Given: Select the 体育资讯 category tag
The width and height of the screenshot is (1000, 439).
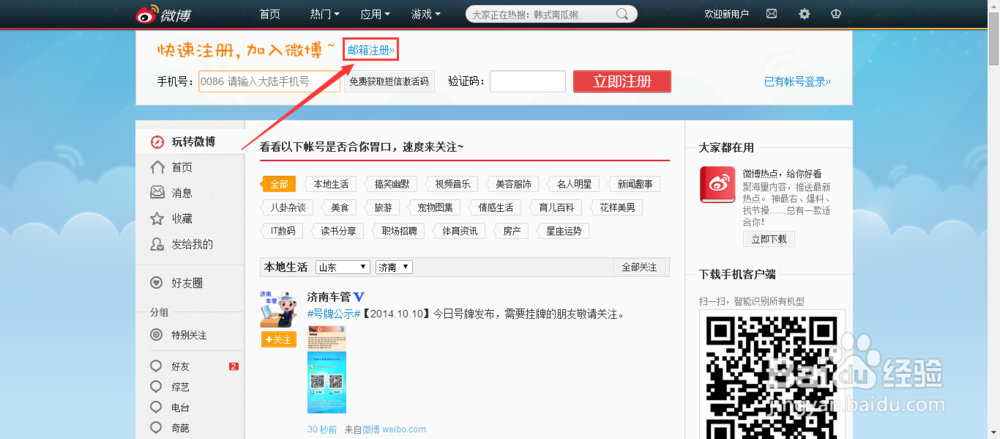Looking at the screenshot, I should (x=459, y=230).
